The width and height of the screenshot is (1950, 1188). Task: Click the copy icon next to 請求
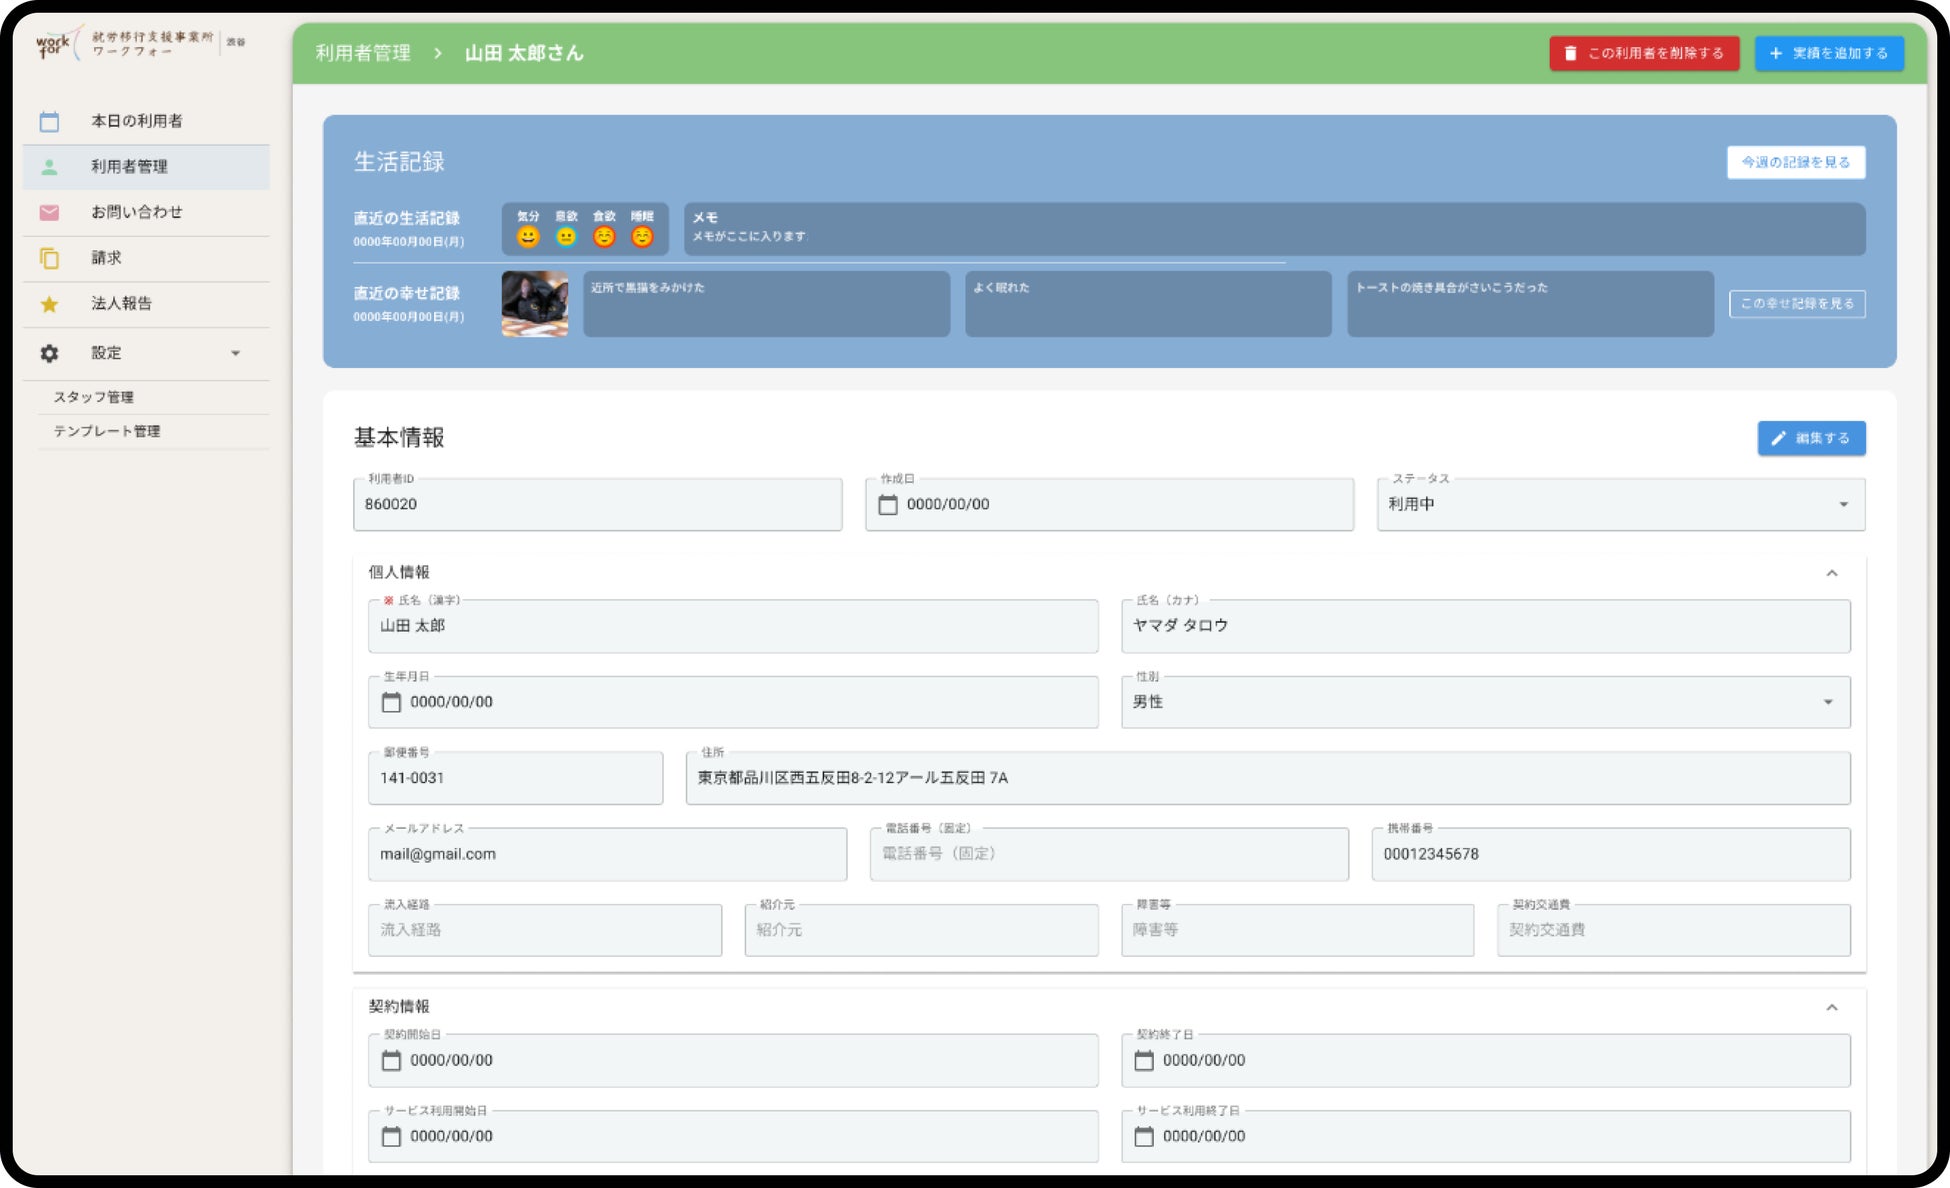click(x=49, y=258)
